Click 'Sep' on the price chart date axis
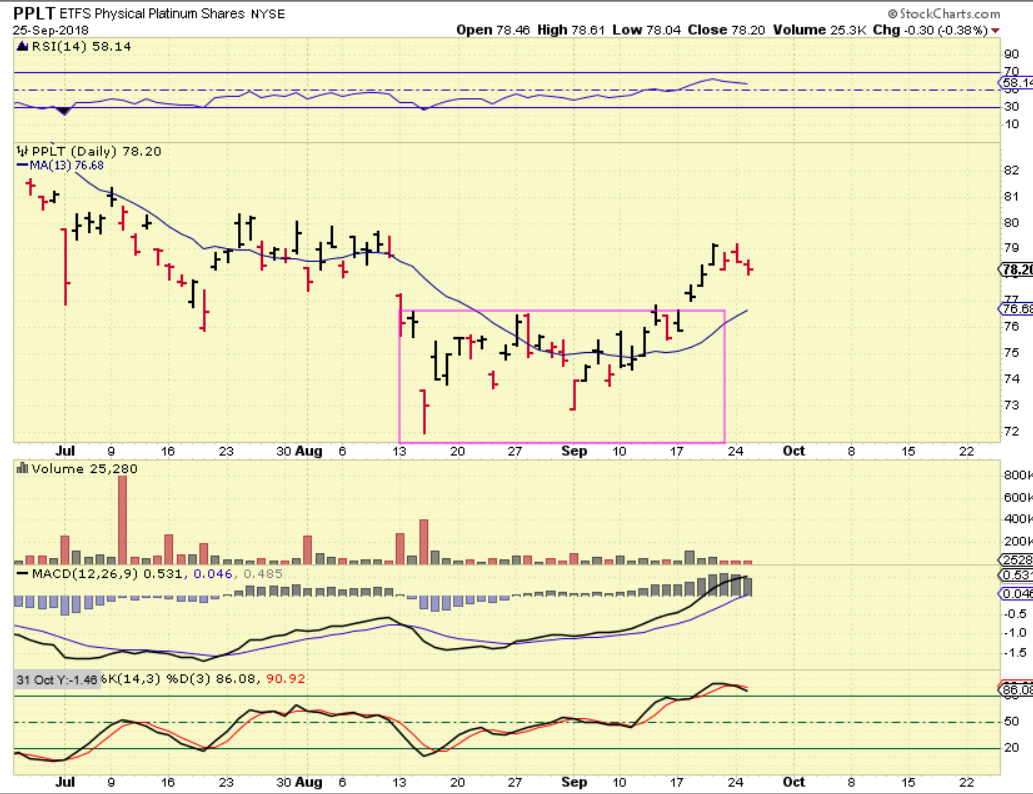Image resolution: width=1033 pixels, height=794 pixels. tap(574, 451)
